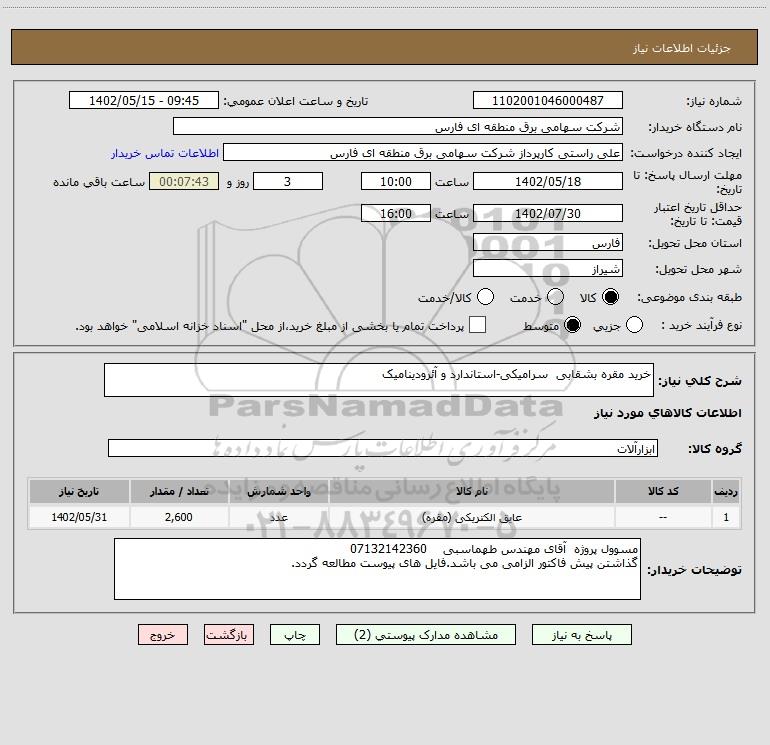
Task: Click the نام کالا column header
Action: 471,491
